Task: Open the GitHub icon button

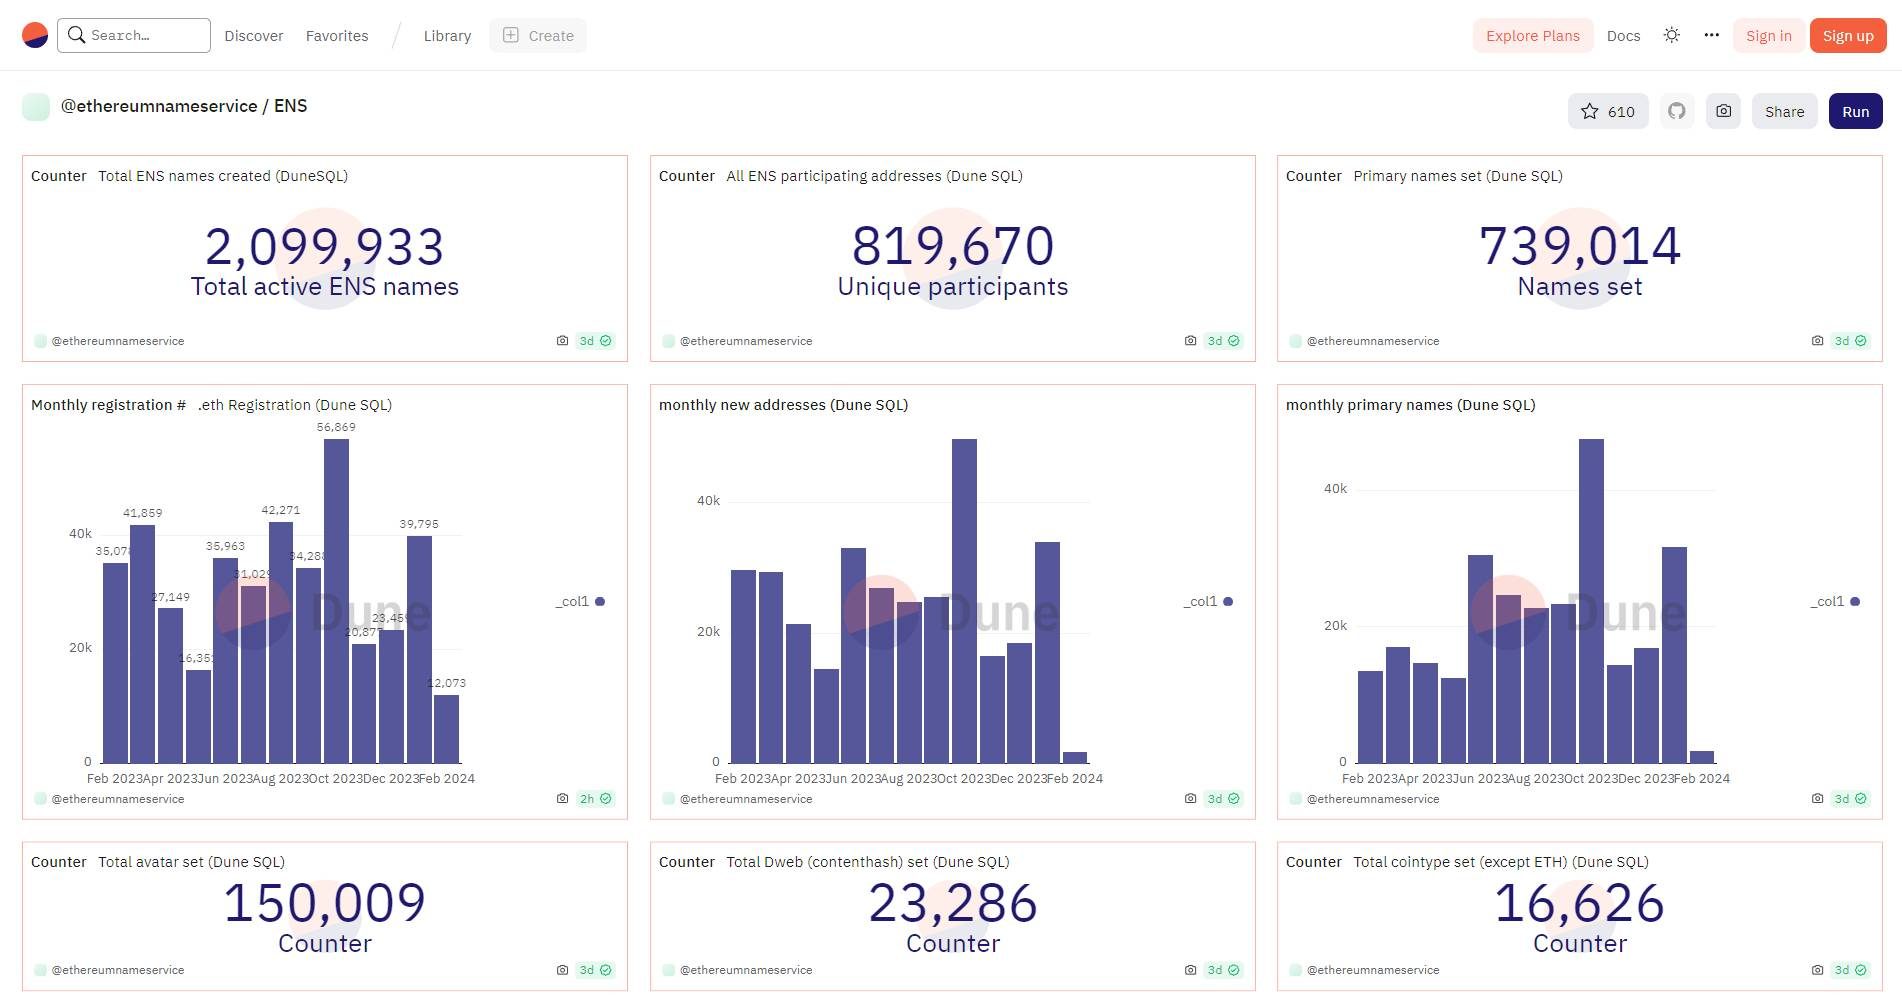Action: pyautogui.click(x=1677, y=111)
